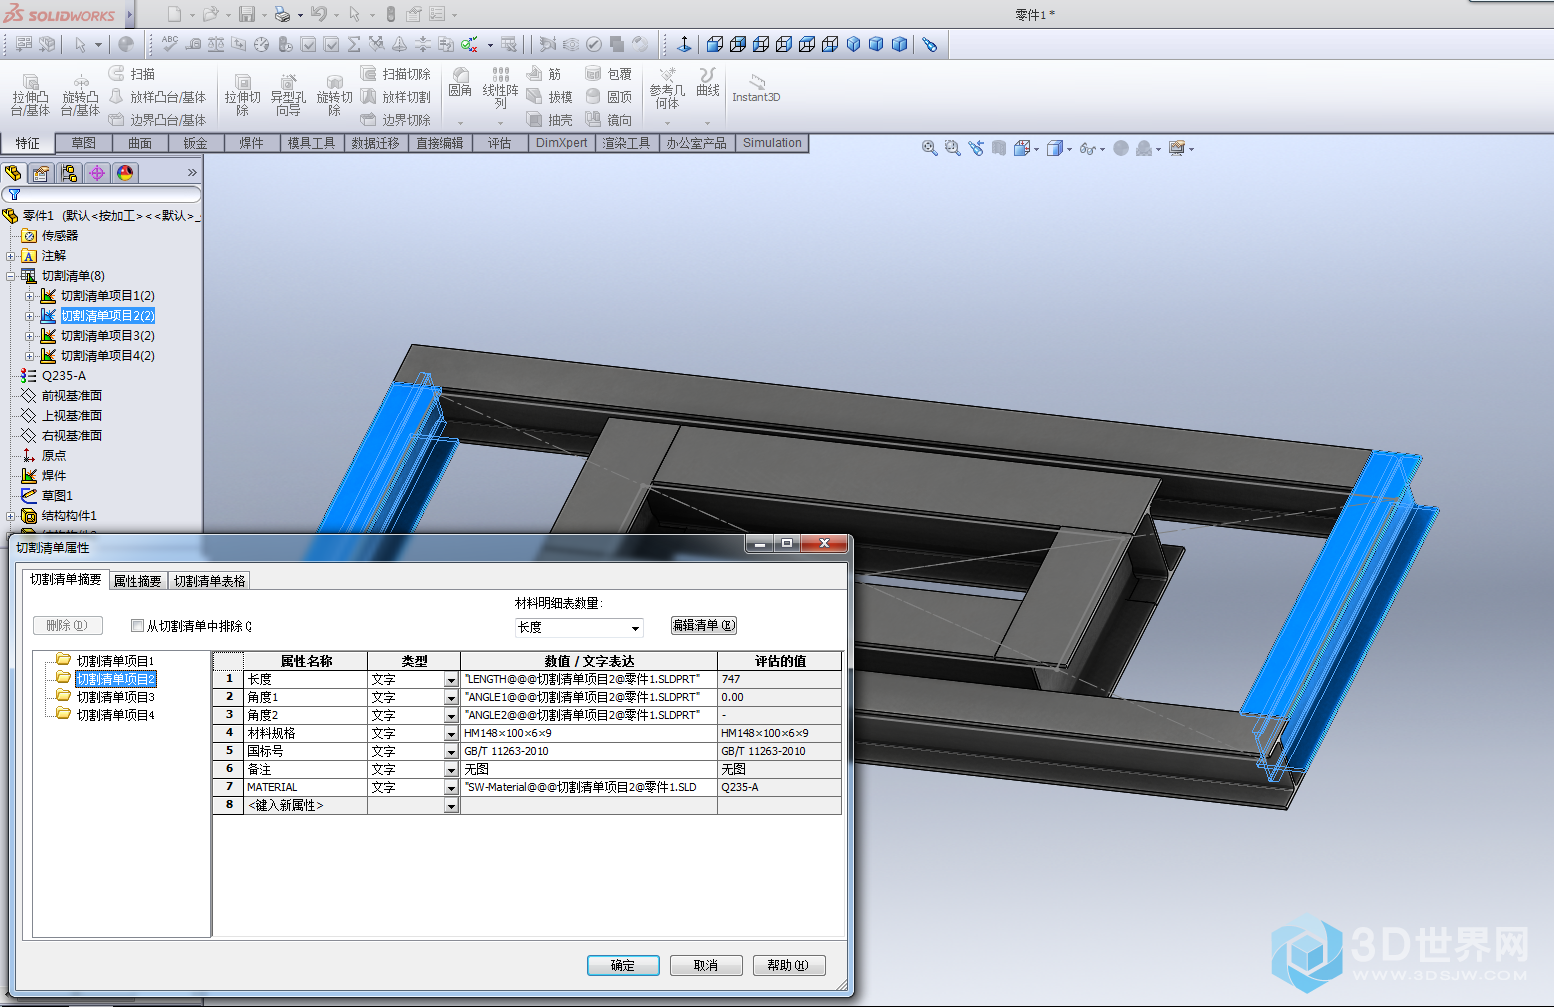Click the Instant3D tool
Image resolution: width=1554 pixels, height=1007 pixels.
(756, 88)
